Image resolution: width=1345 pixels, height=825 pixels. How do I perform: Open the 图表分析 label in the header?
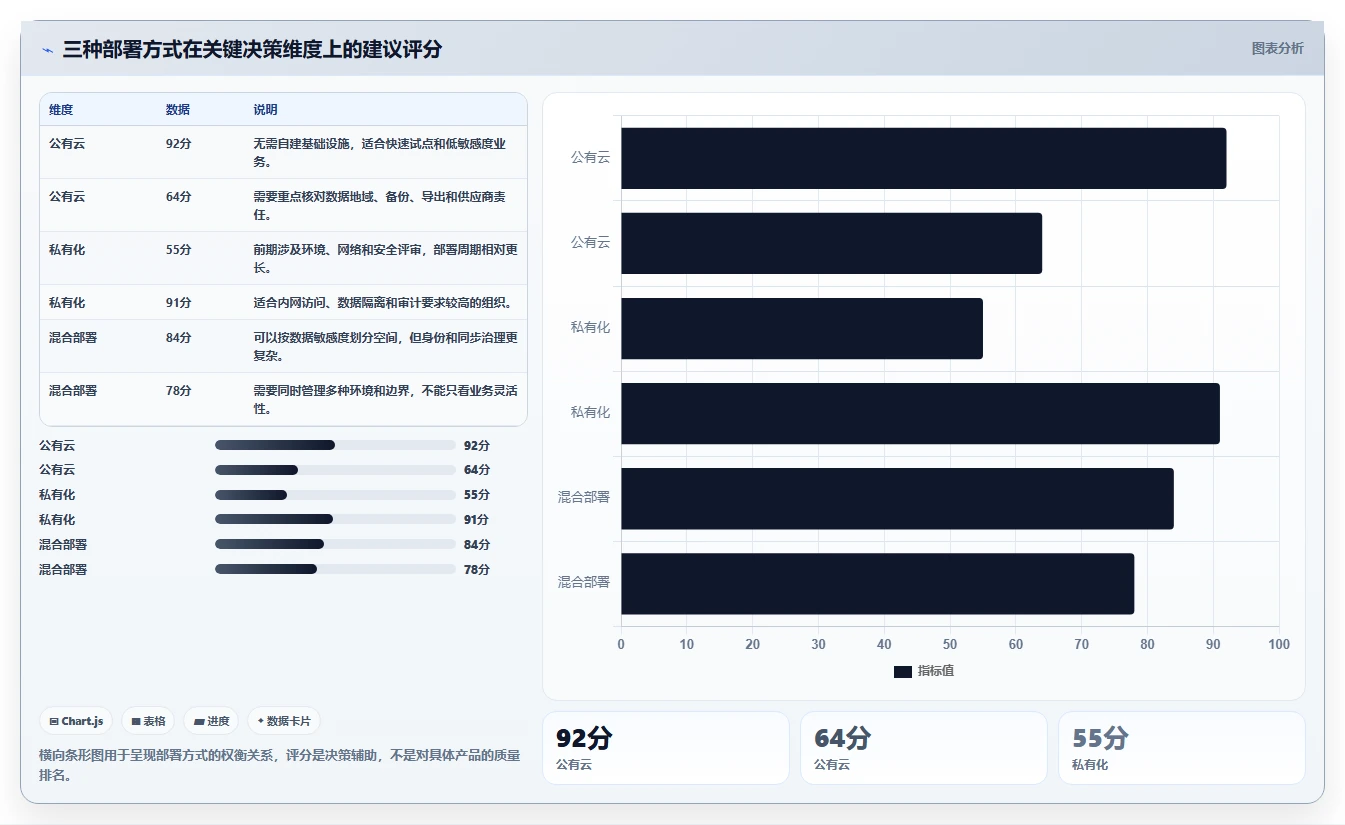click(1278, 48)
